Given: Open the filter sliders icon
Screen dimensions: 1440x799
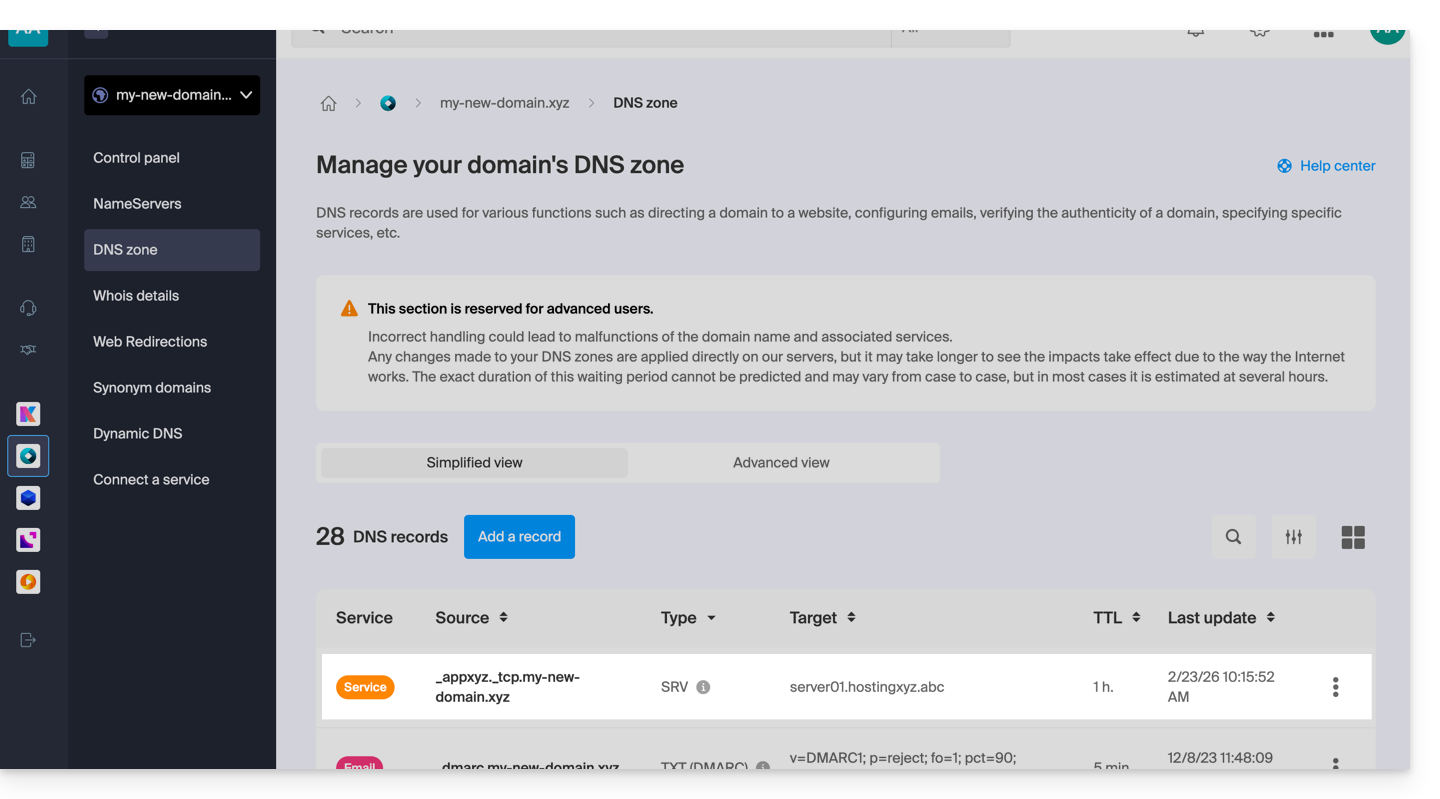Looking at the screenshot, I should 1293,537.
